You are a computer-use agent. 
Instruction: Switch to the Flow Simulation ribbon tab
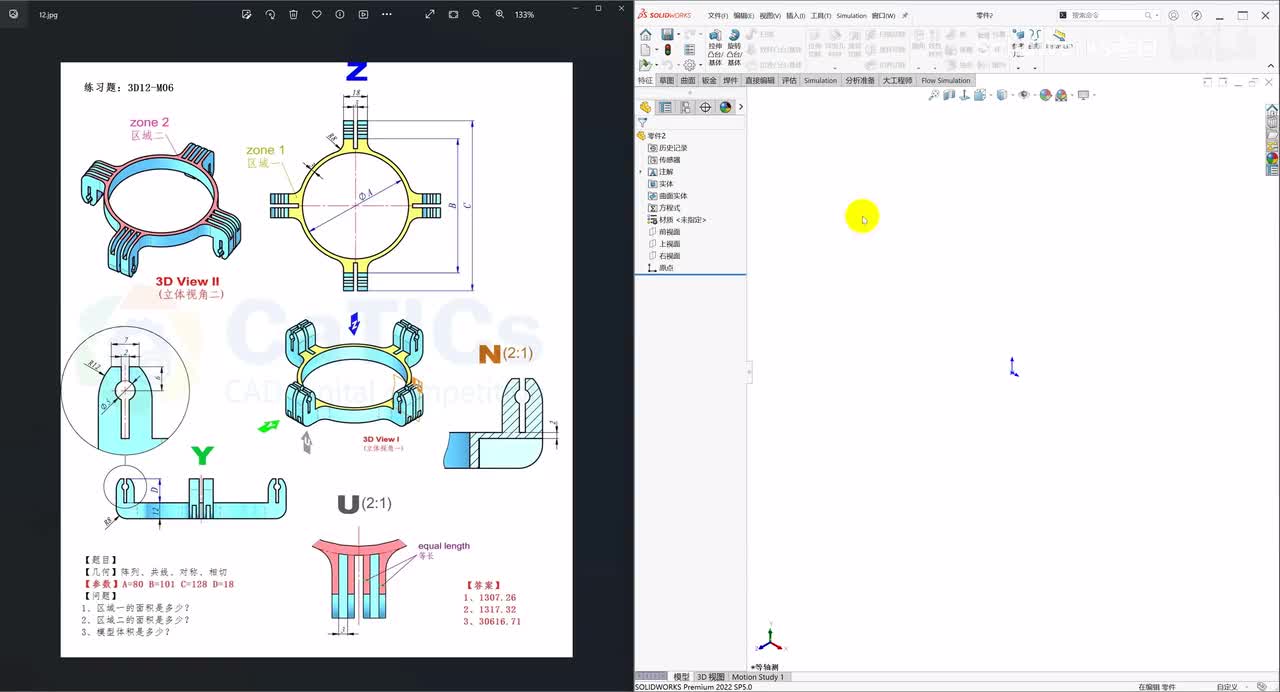(x=945, y=80)
